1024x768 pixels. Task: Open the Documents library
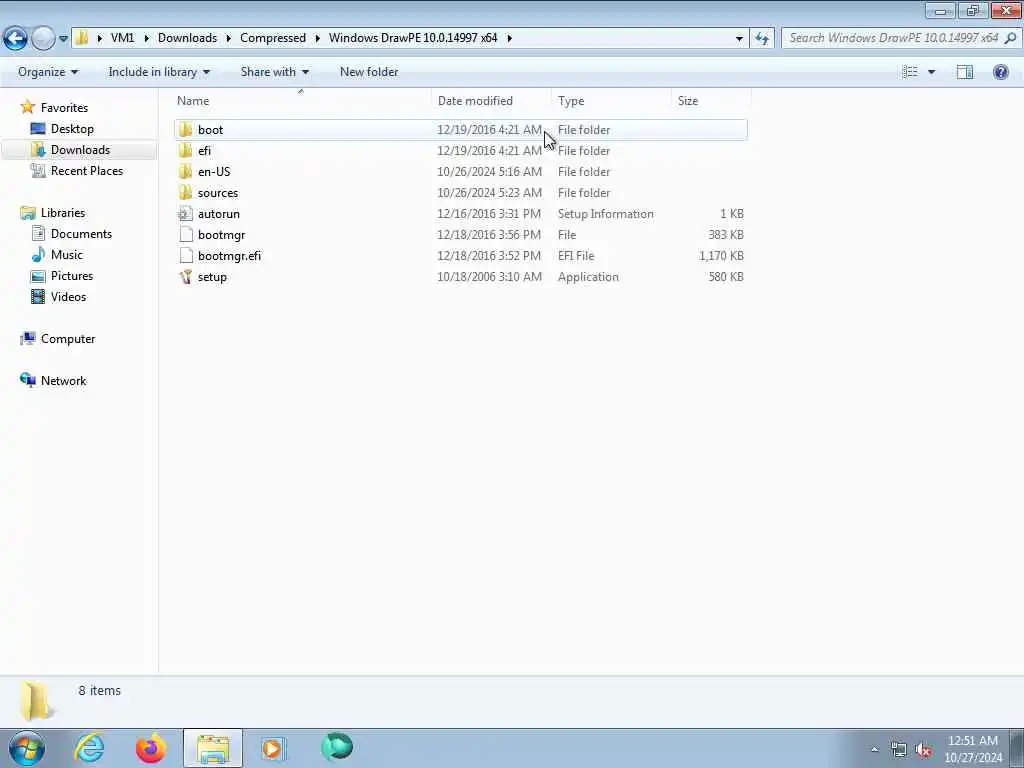(x=81, y=234)
